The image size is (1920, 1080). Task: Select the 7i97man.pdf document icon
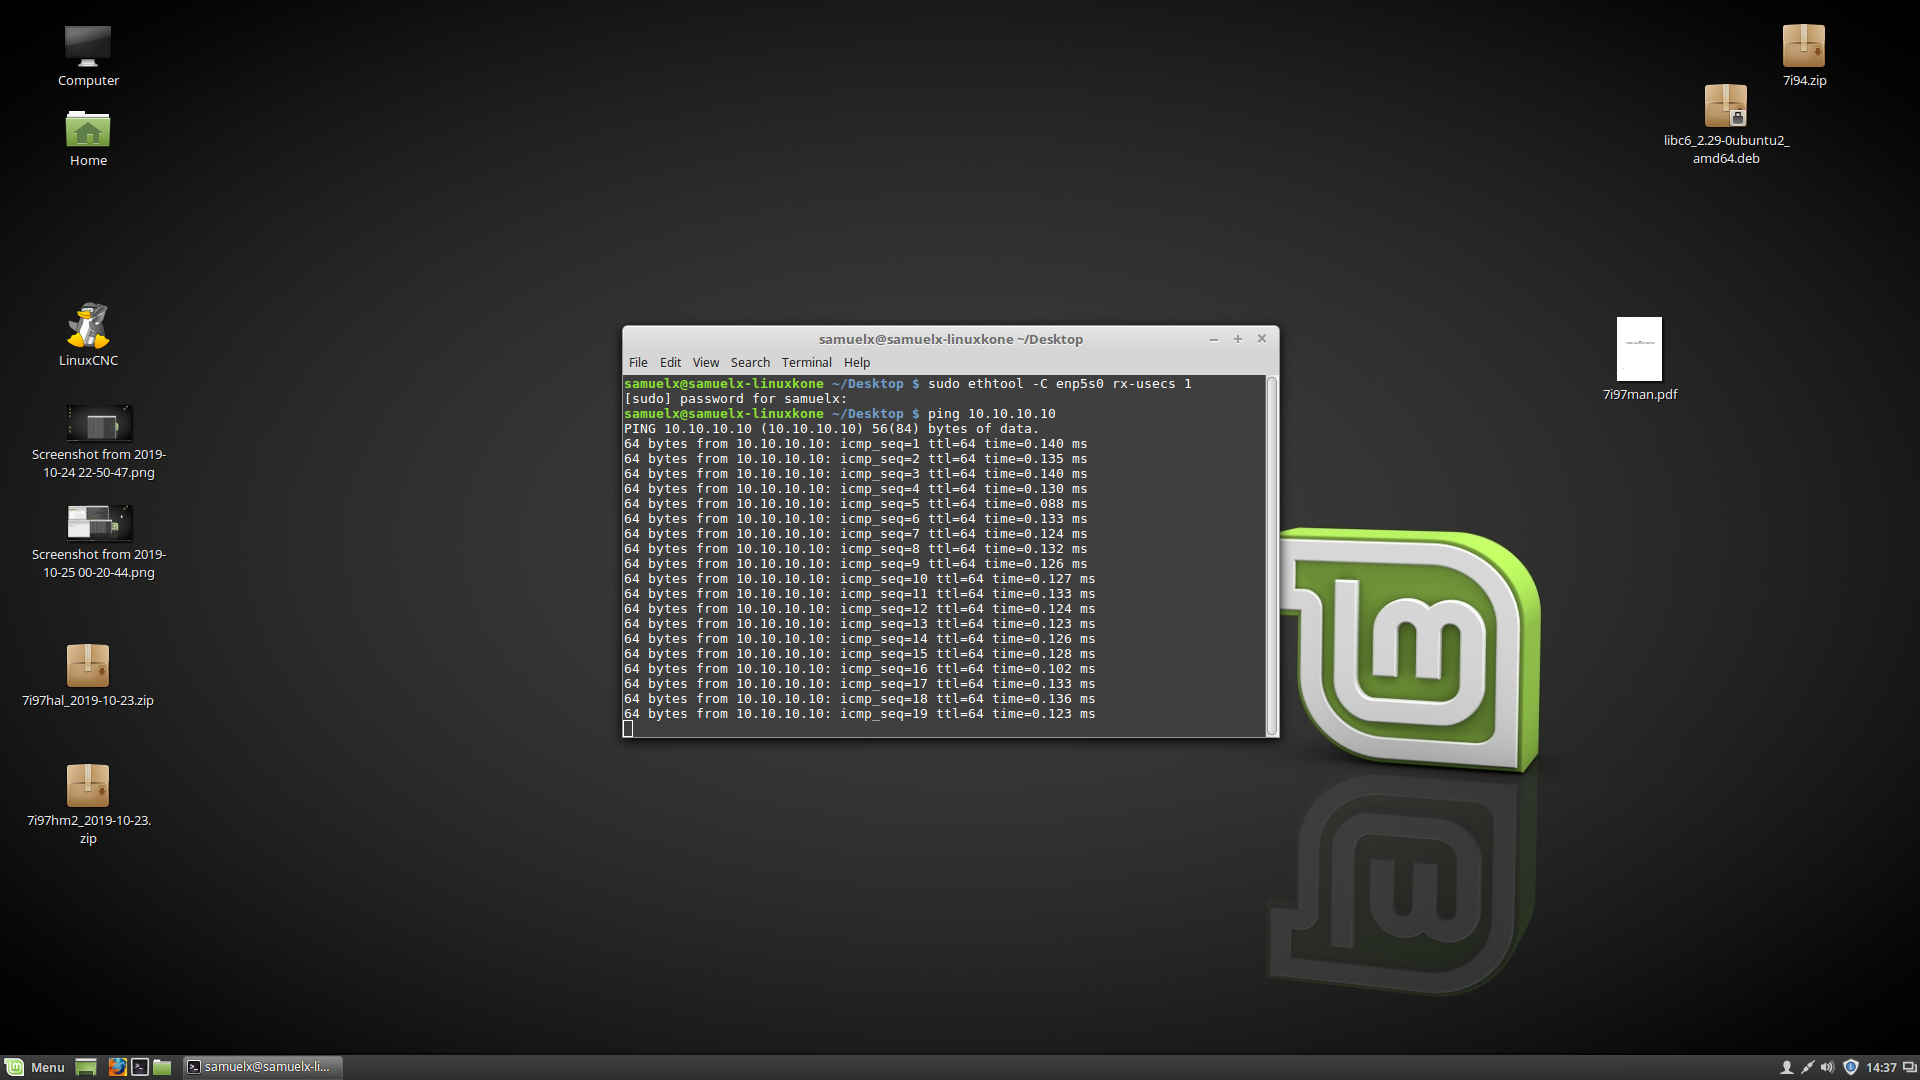pyautogui.click(x=1639, y=349)
